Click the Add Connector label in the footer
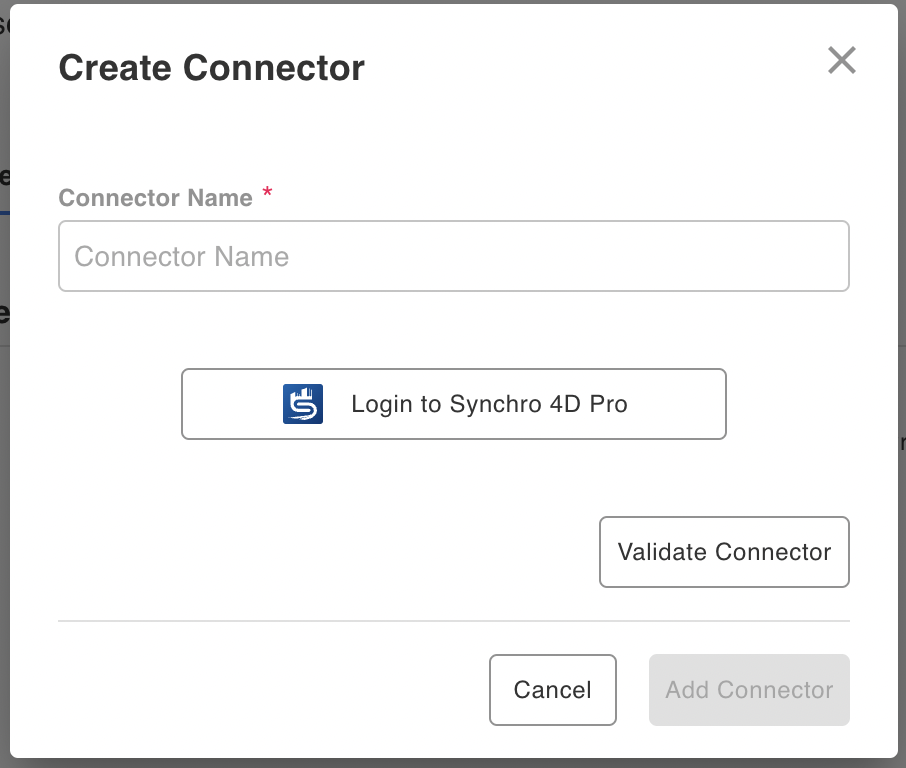This screenshot has width=906, height=768. (749, 690)
